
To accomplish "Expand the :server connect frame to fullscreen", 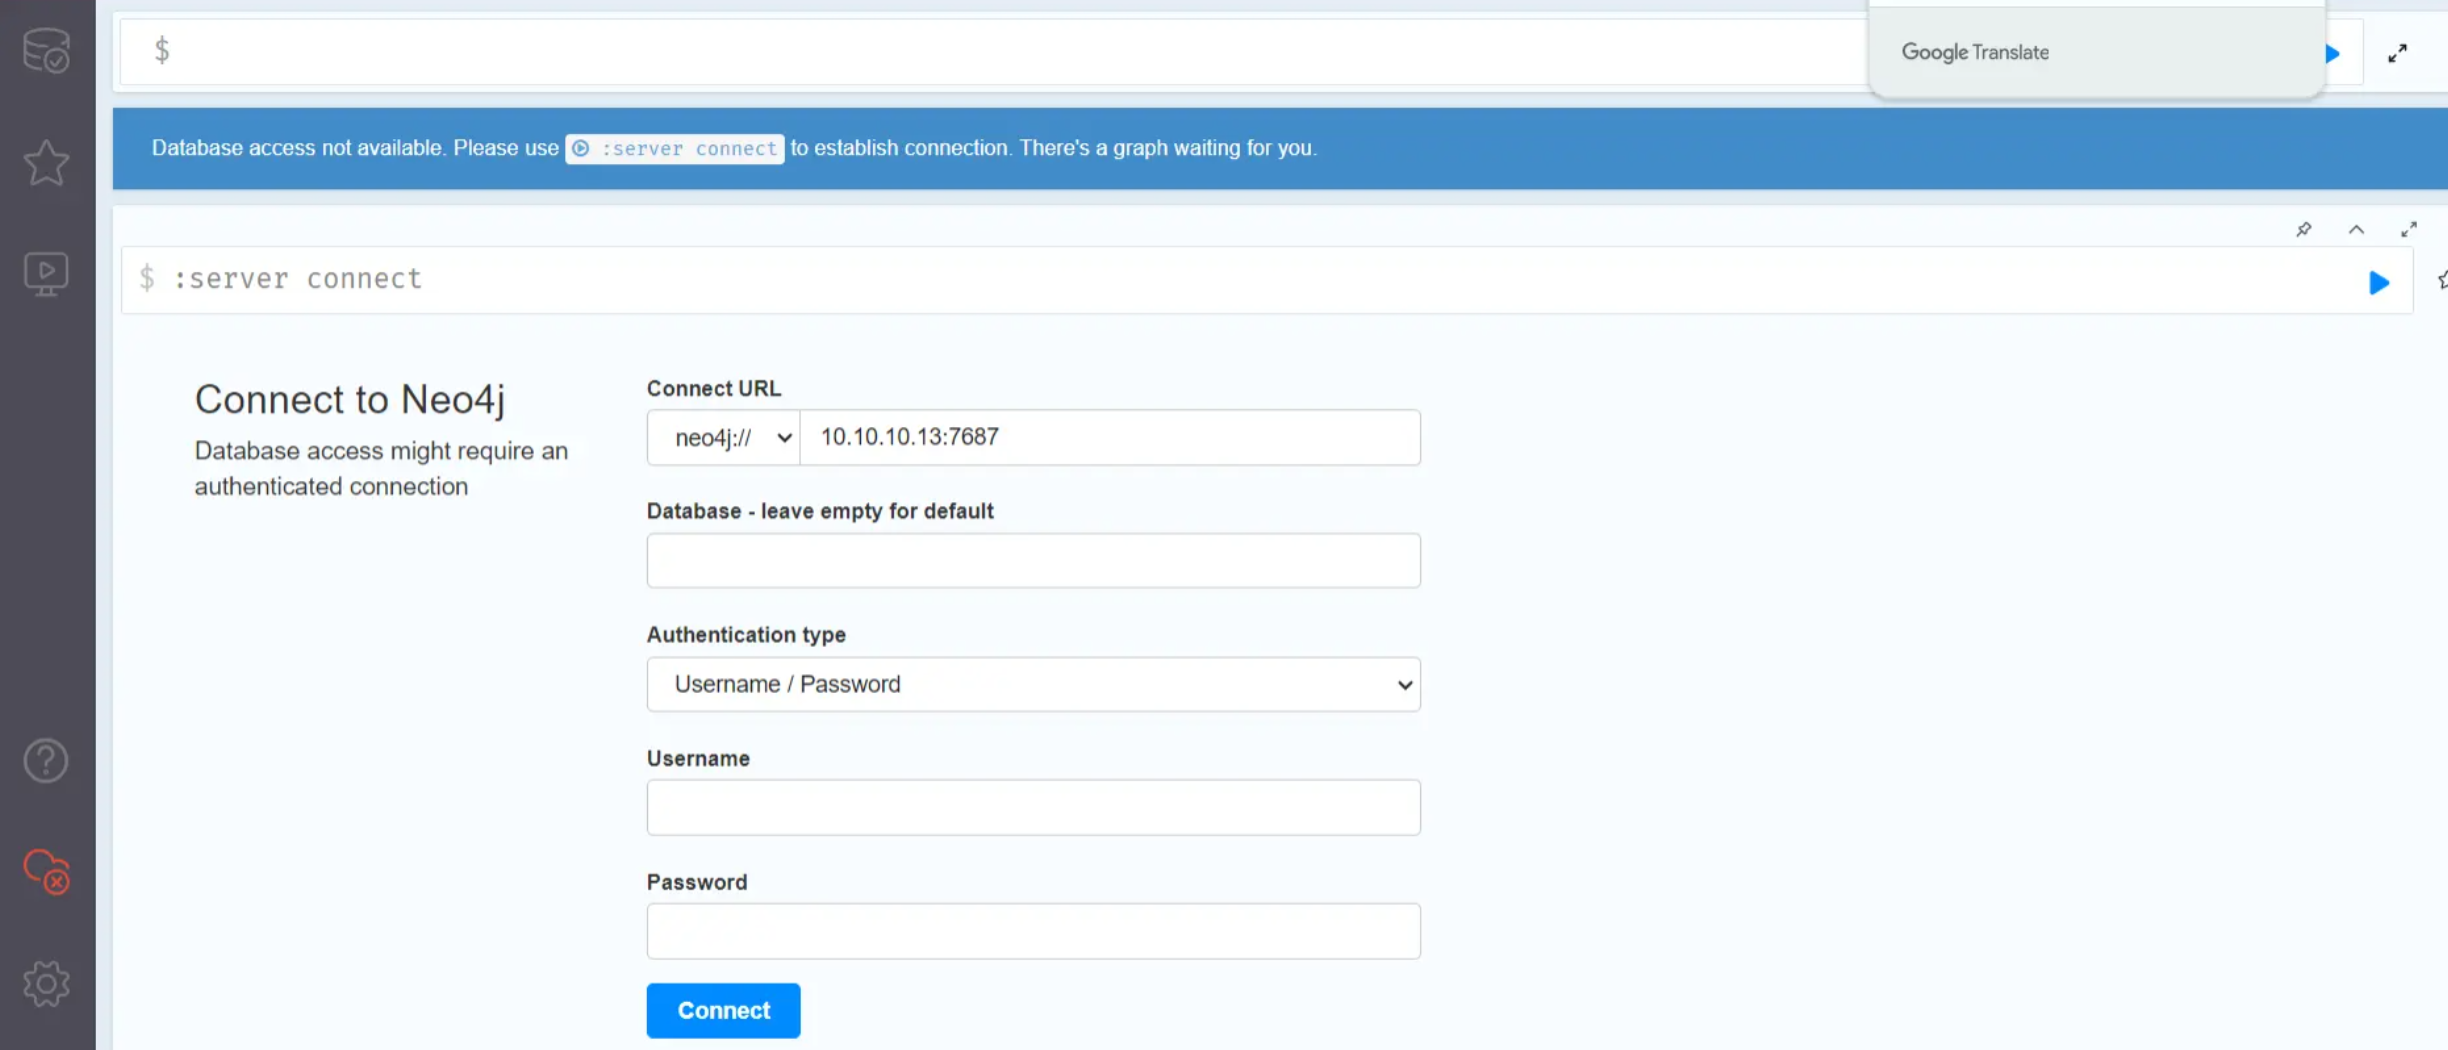I will [x=2409, y=230].
